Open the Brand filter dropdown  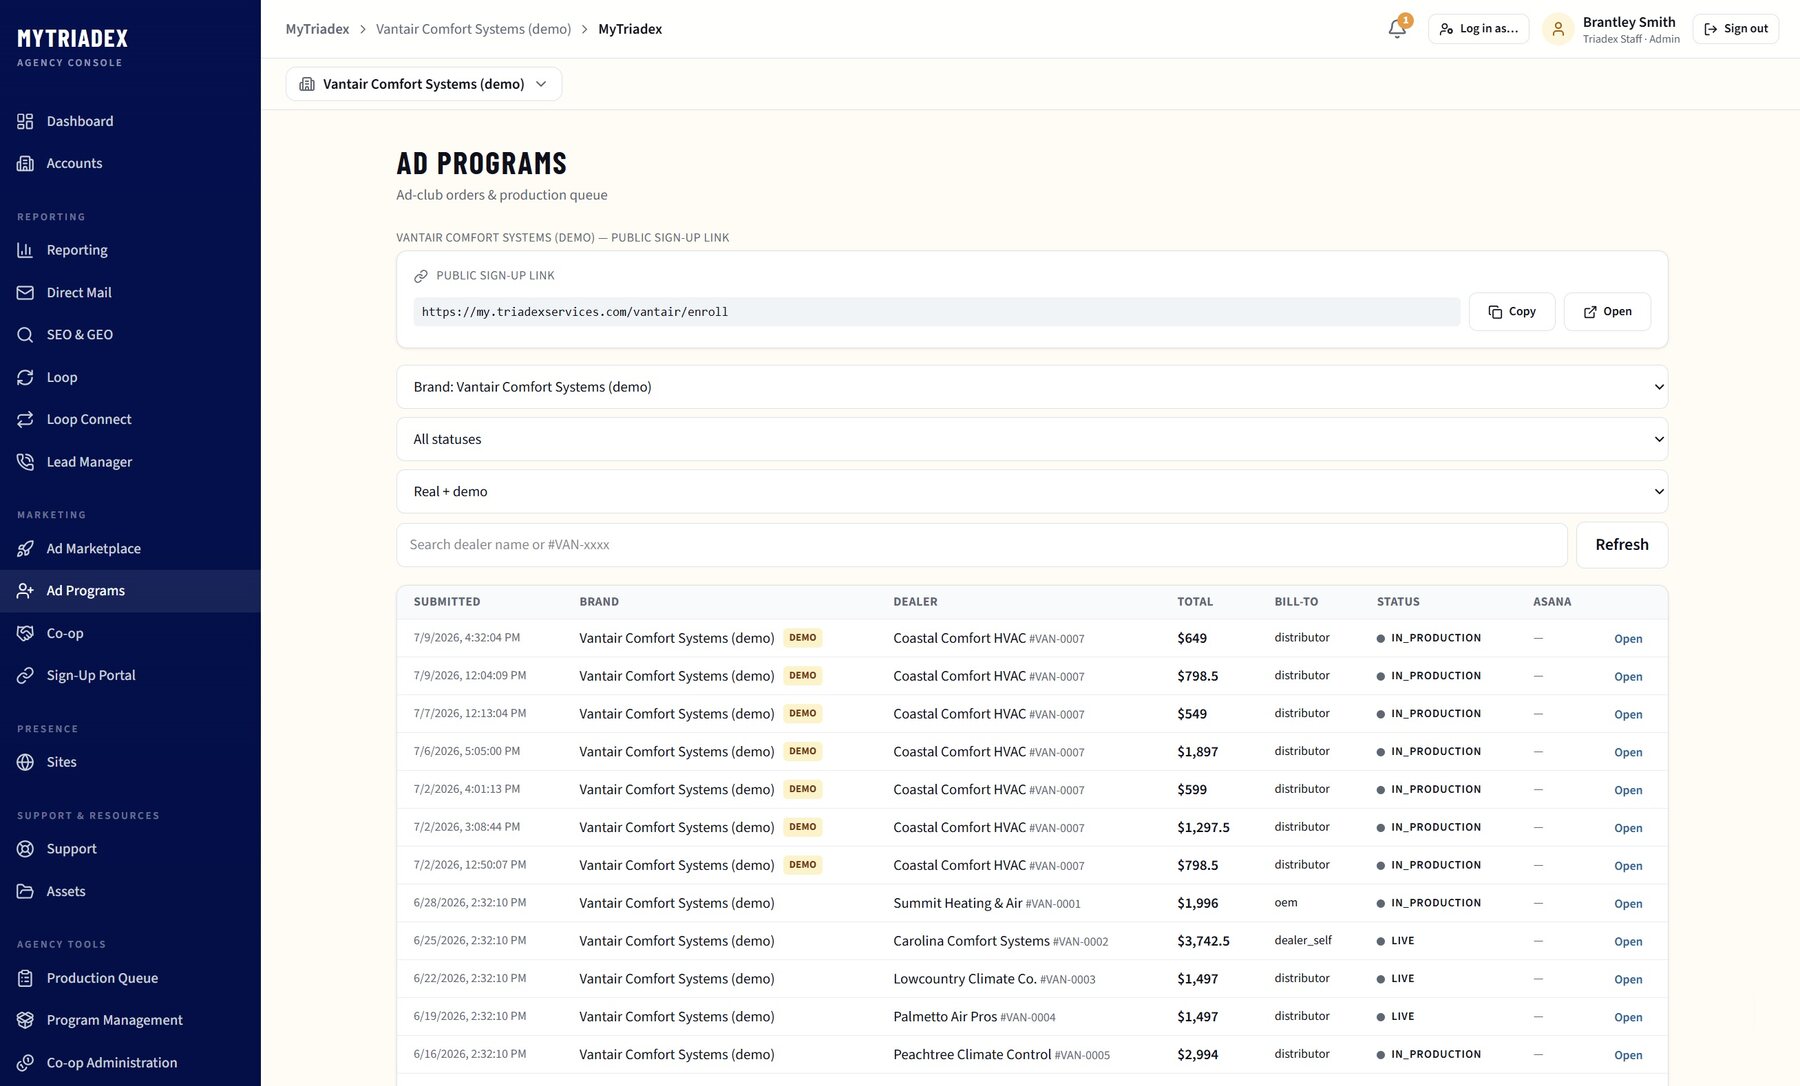(x=1032, y=387)
